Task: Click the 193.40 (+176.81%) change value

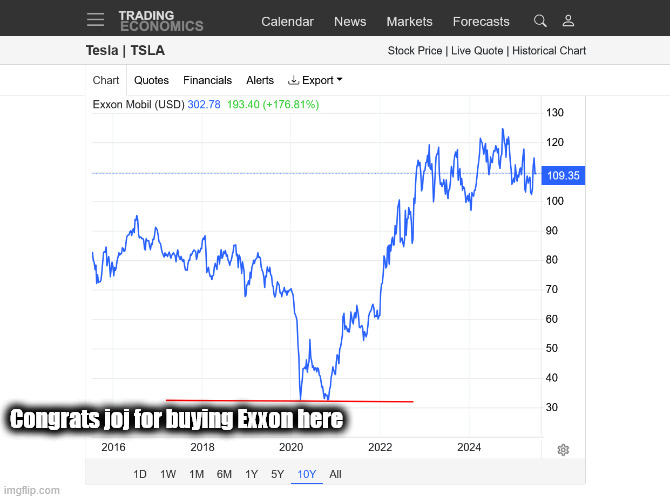Action: pos(273,105)
